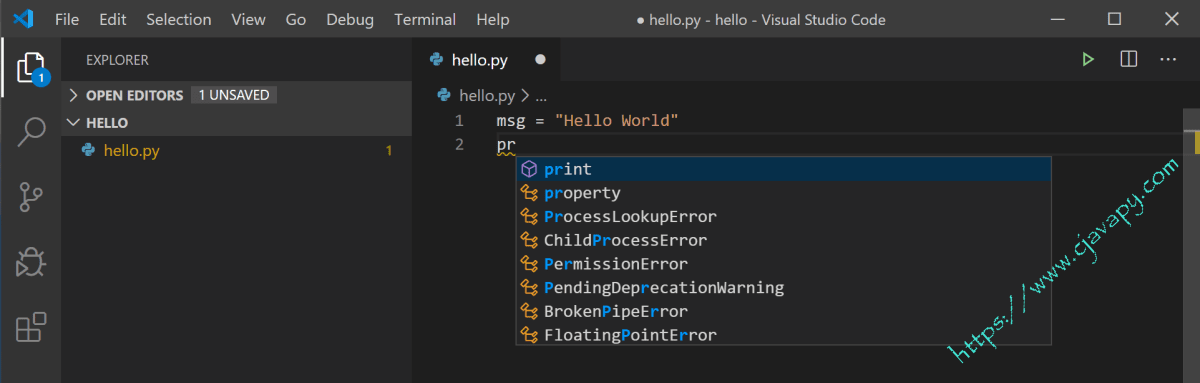Open editor More Actions ellipsis
This screenshot has width=1200, height=383.
tap(1168, 60)
